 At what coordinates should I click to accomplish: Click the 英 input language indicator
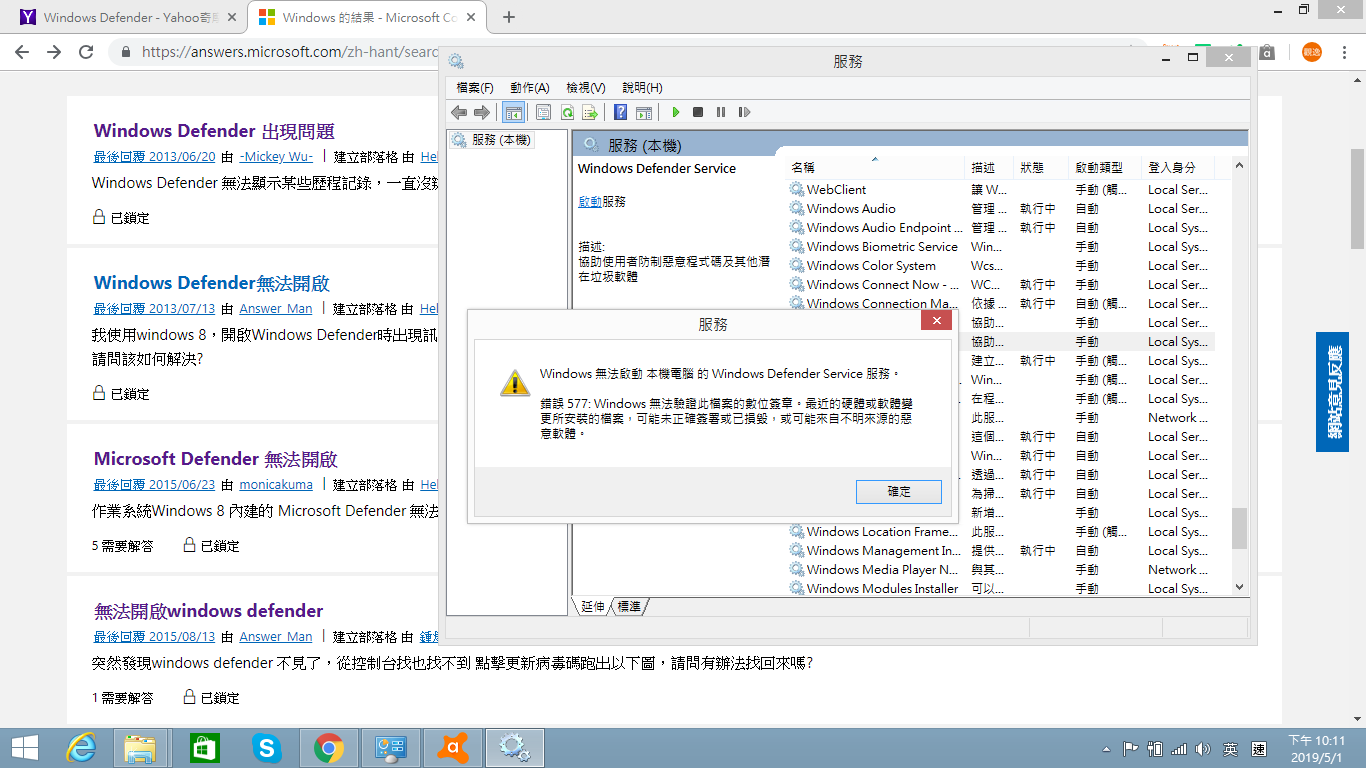coord(1230,748)
